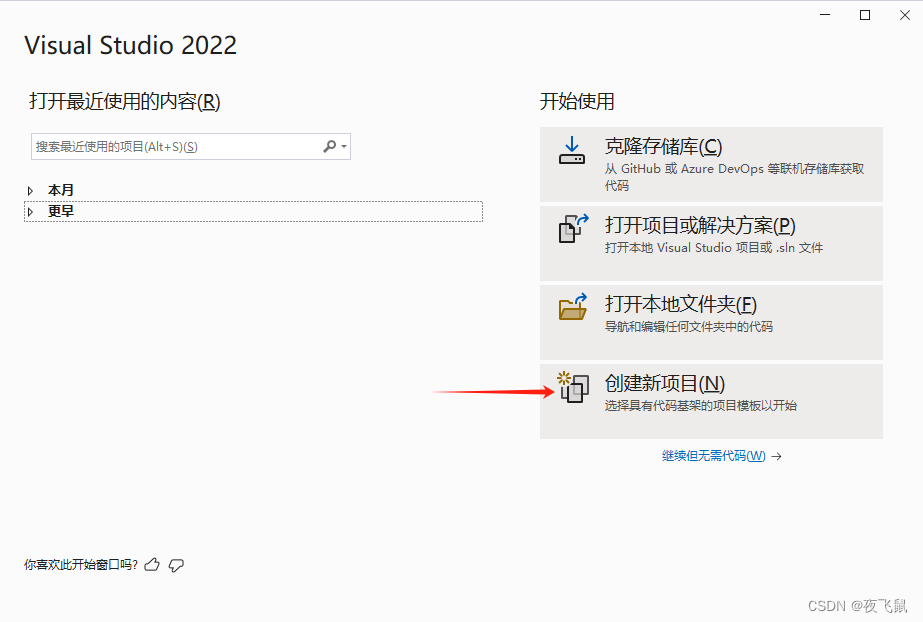Select the 本月 tree row label
The width and height of the screenshot is (923, 622).
(61, 190)
